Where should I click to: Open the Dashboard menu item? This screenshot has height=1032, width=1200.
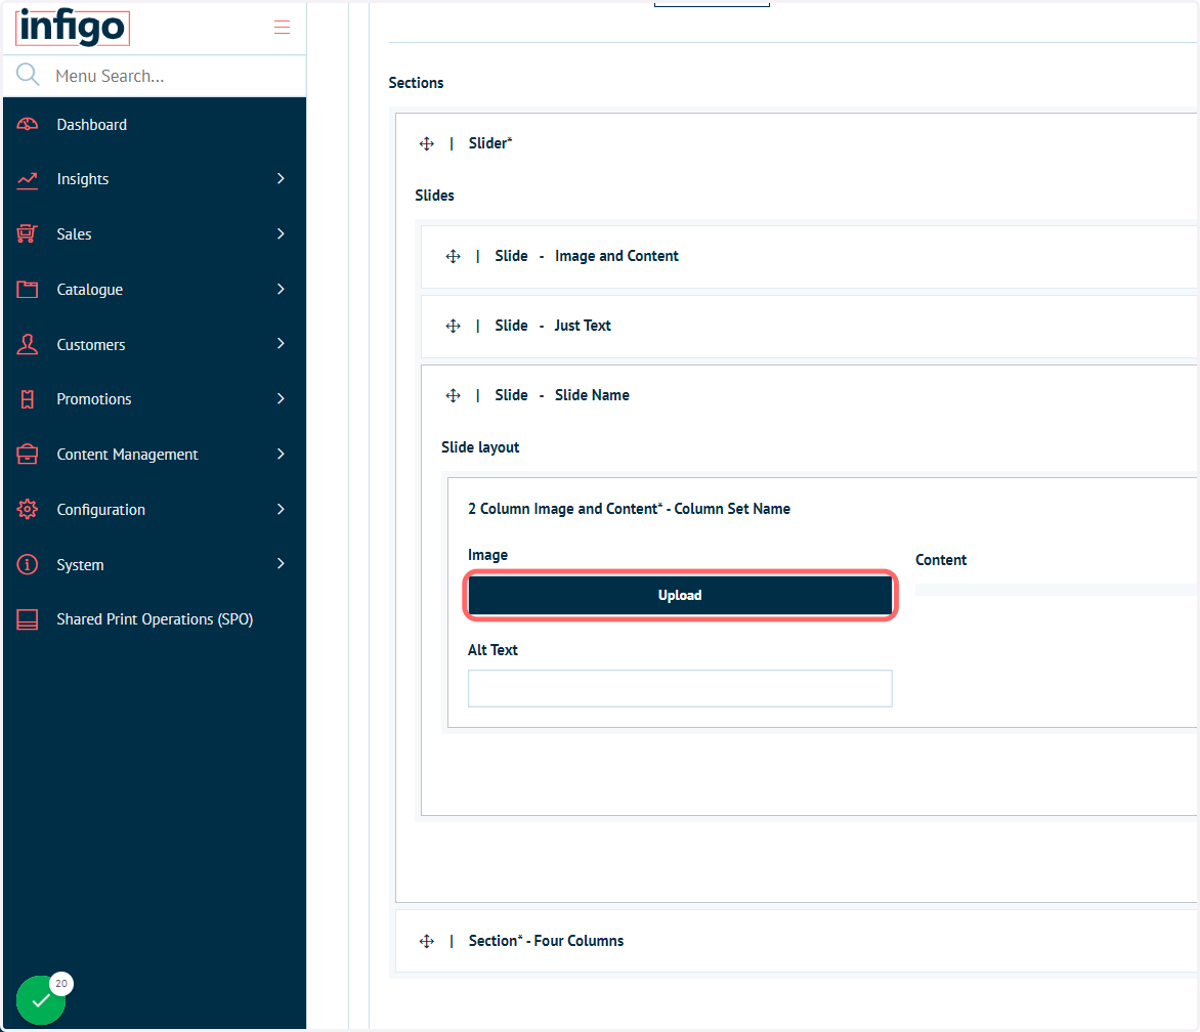pyautogui.click(x=154, y=124)
